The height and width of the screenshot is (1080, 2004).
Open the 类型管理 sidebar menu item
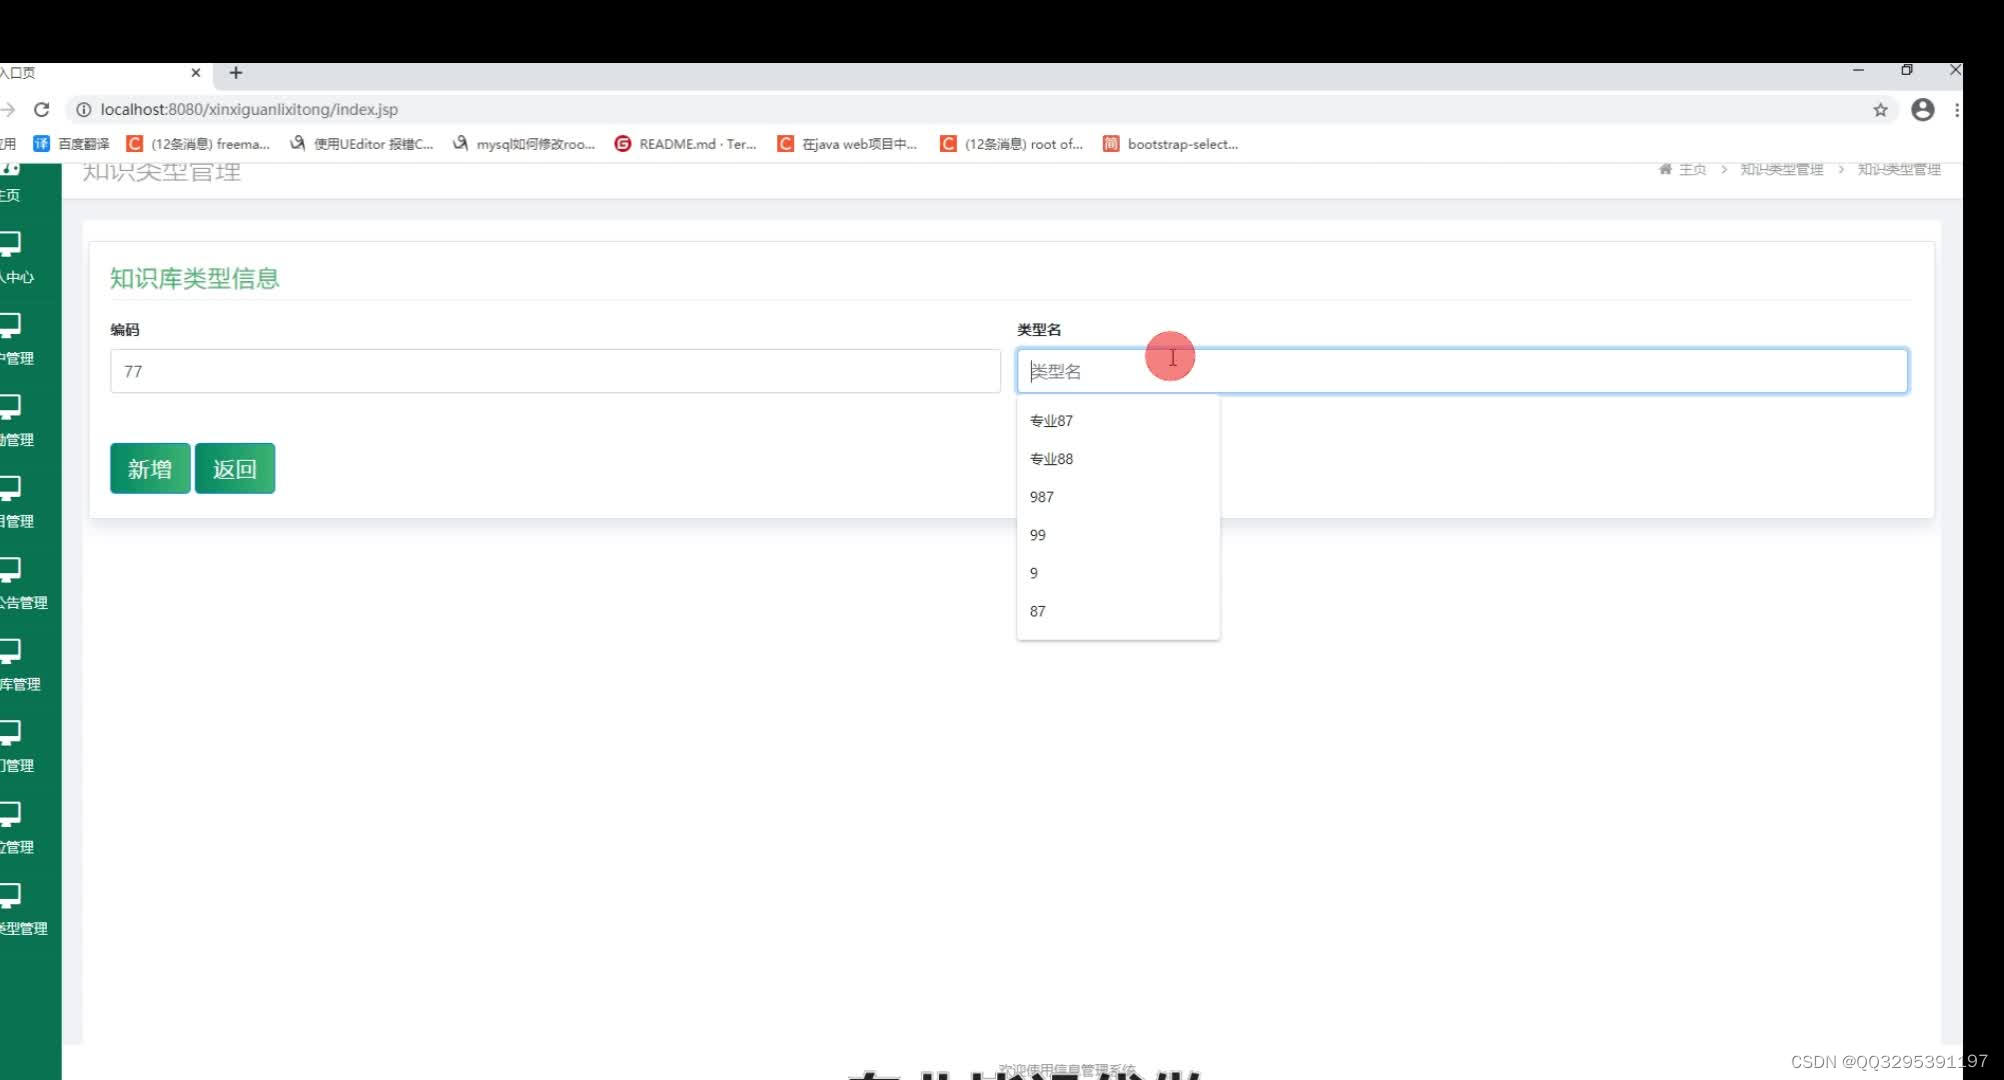tap(23, 929)
